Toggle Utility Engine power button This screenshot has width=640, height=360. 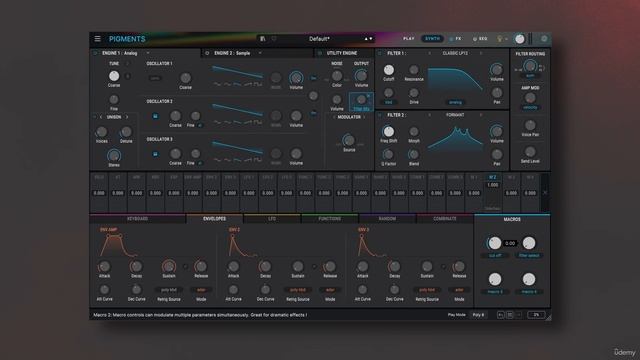tap(320, 53)
